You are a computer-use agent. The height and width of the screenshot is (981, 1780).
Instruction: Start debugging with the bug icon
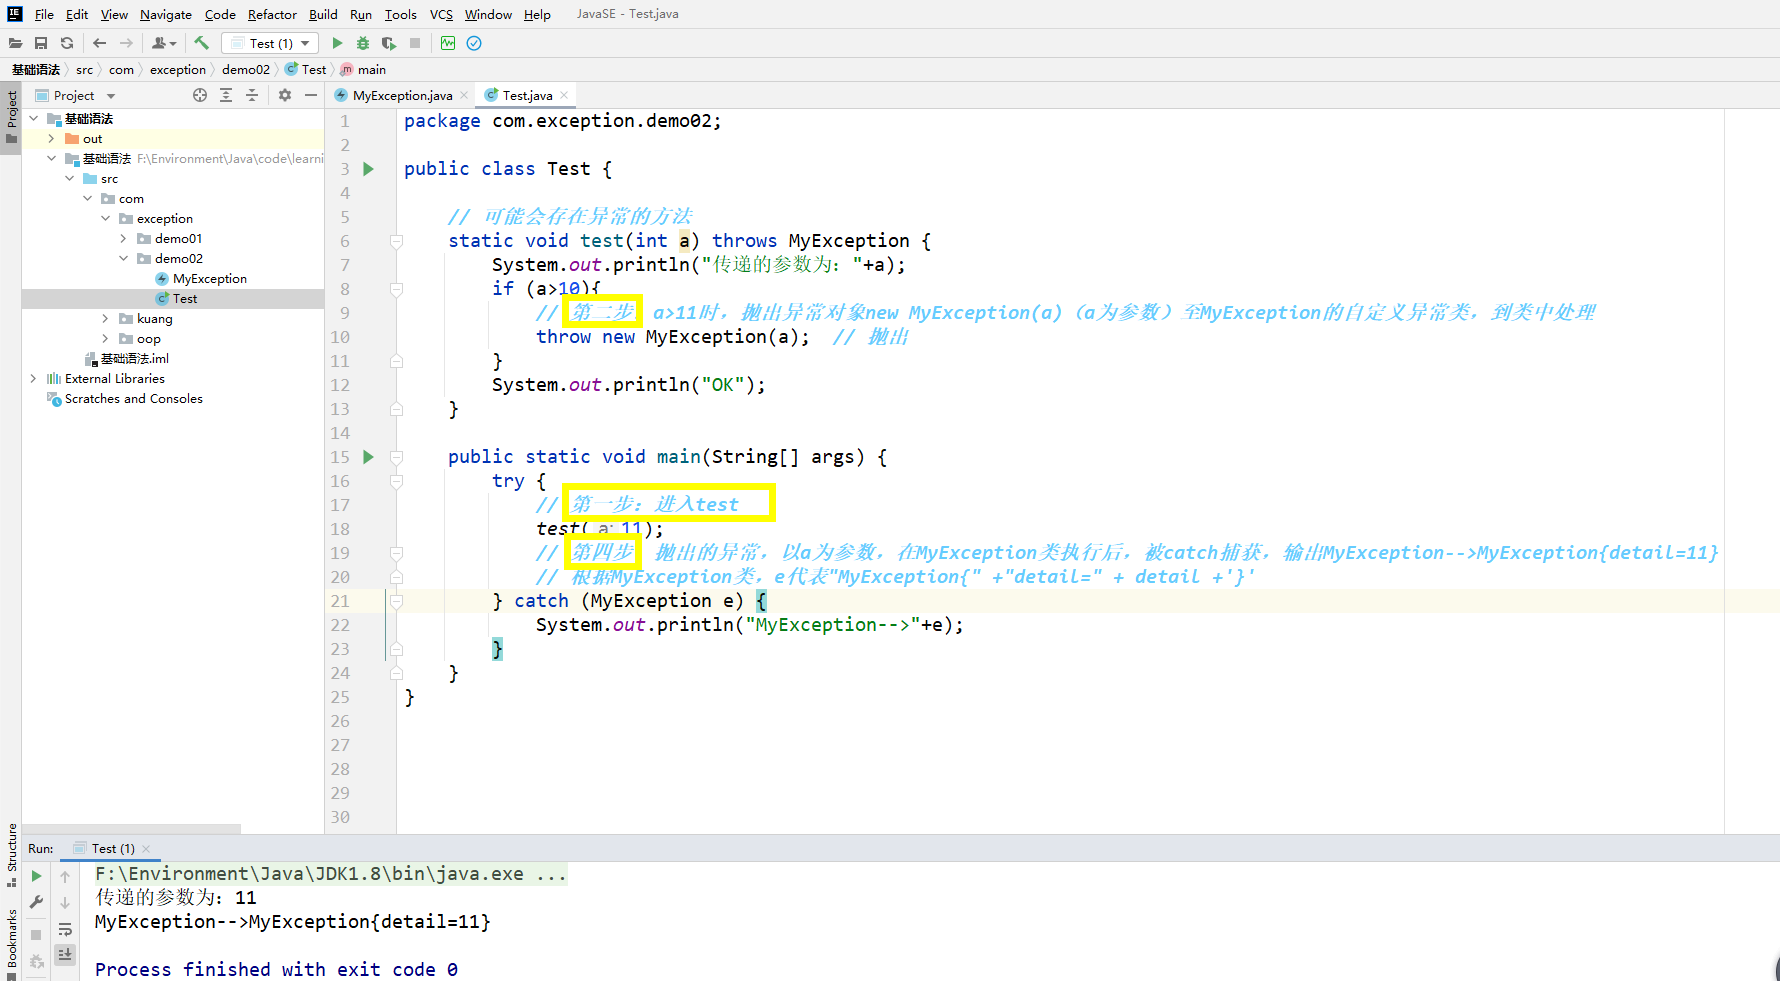tap(363, 43)
